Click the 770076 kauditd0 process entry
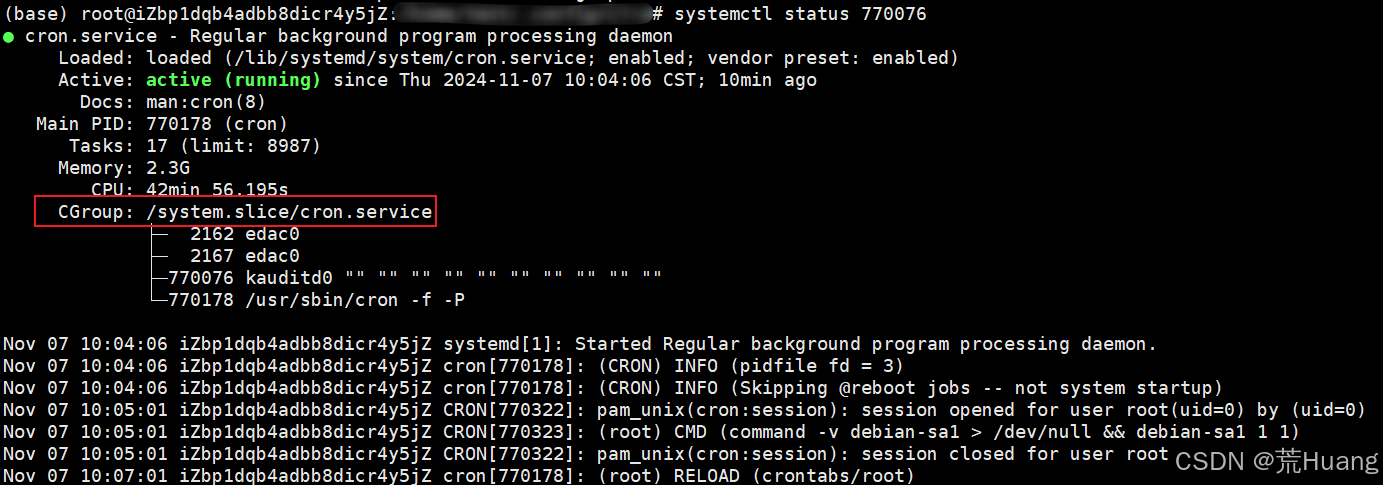 point(416,277)
